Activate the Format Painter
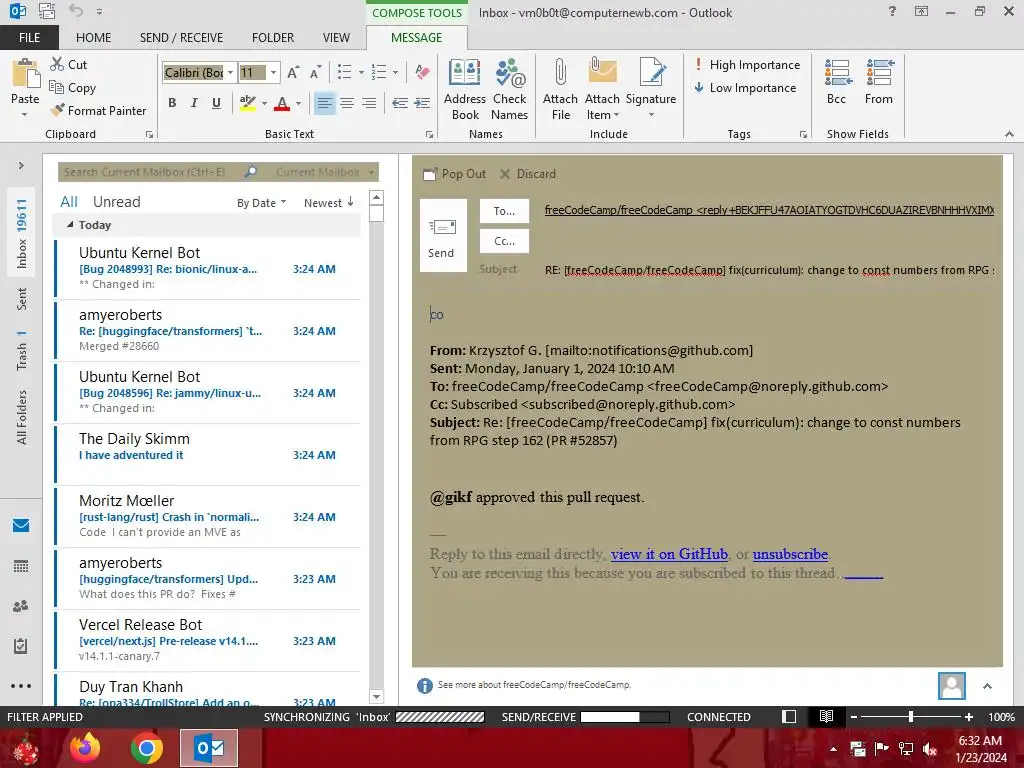The height and width of the screenshot is (768, 1024). [x=99, y=110]
